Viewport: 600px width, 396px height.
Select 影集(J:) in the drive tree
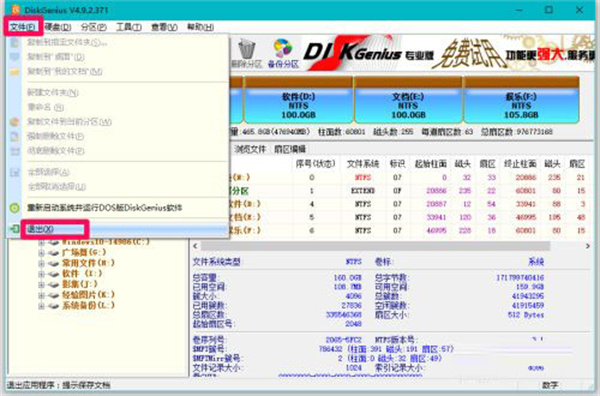click(80, 284)
